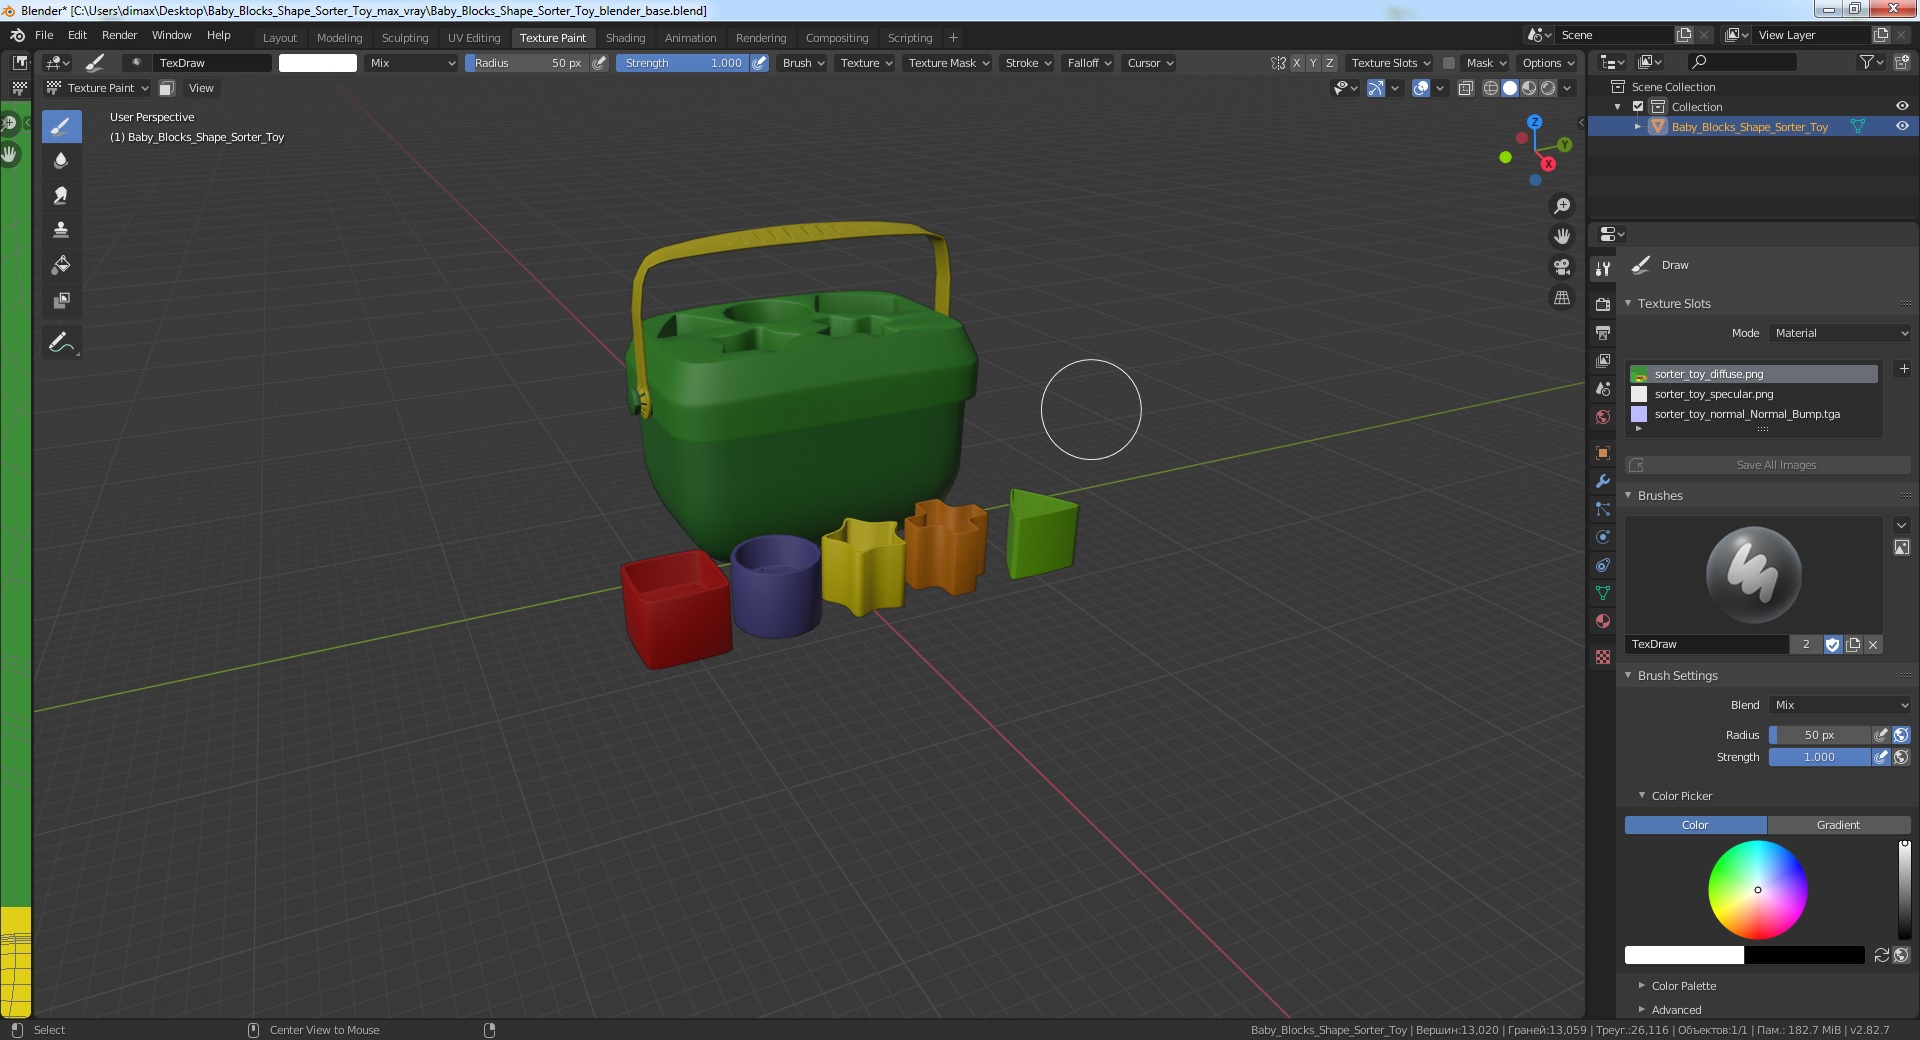Open the header blend Mix dropdown
Image resolution: width=1920 pixels, height=1040 pixels.
(x=412, y=63)
